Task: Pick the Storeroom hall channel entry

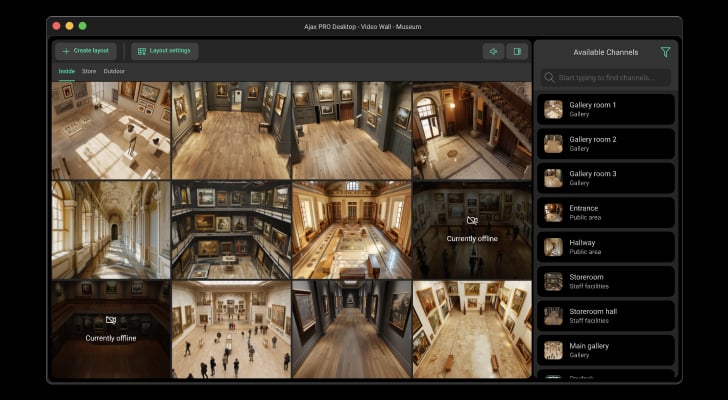Action: point(606,315)
